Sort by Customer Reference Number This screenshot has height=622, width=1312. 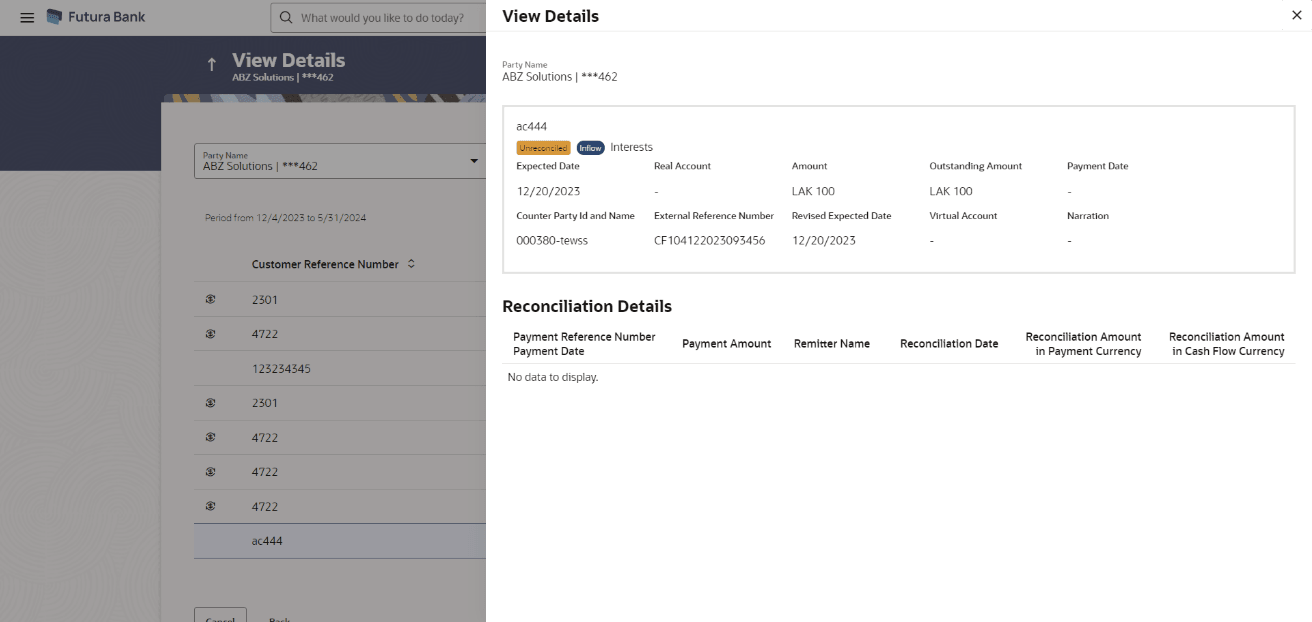point(411,264)
